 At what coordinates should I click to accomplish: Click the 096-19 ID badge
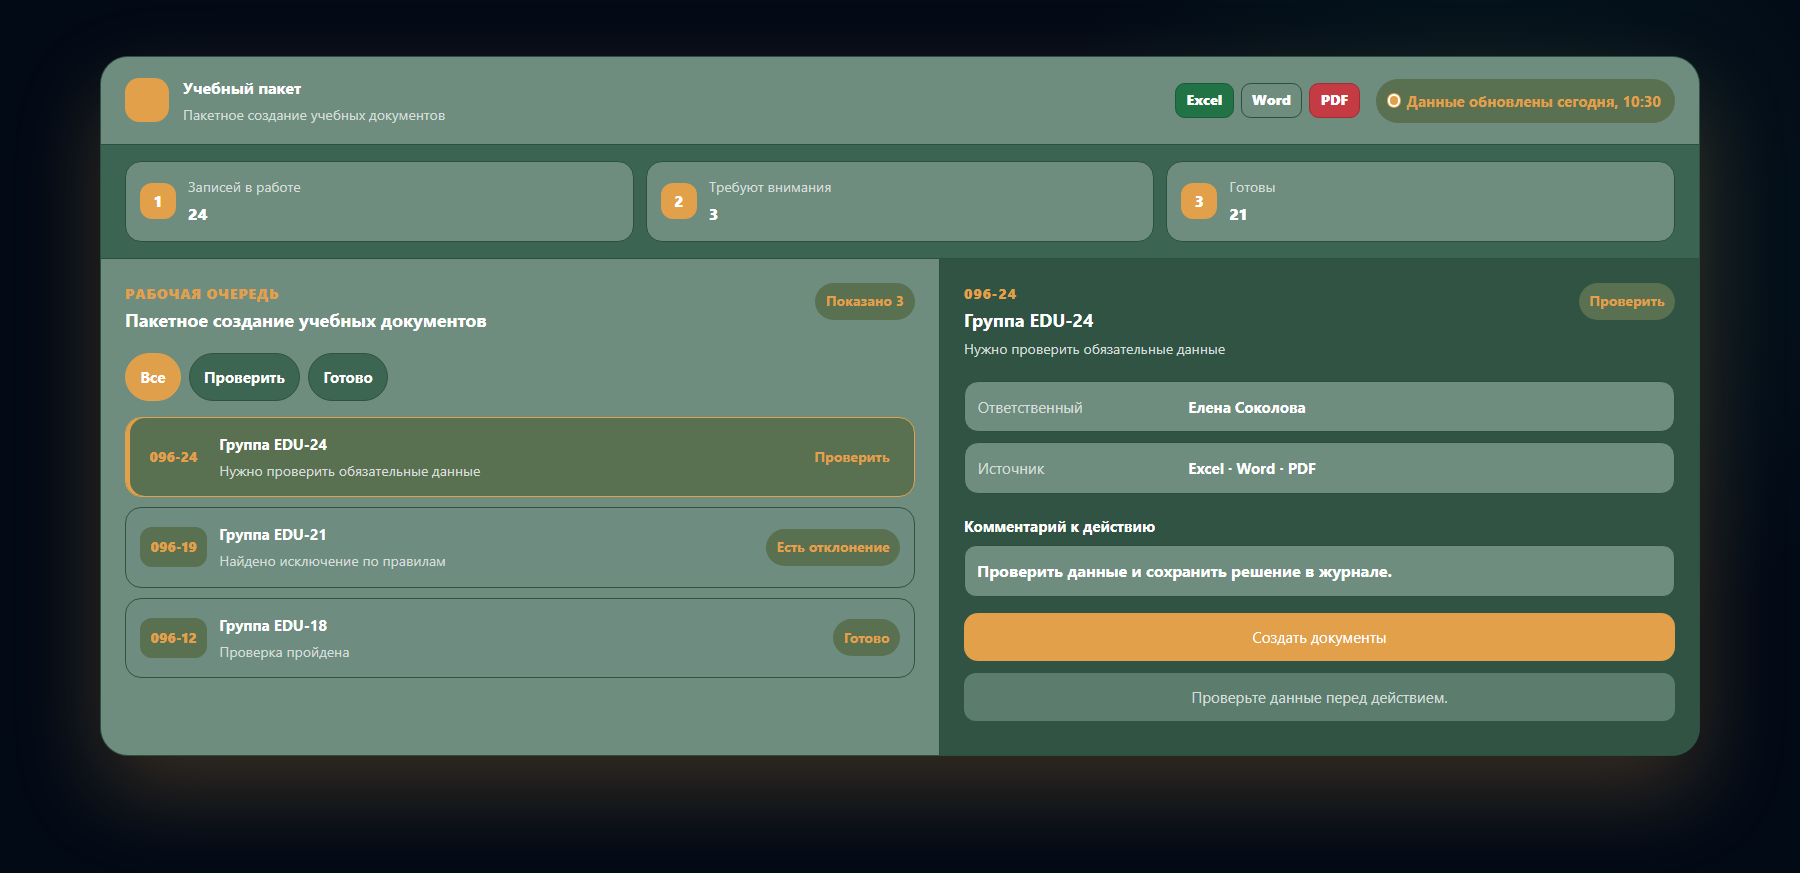coord(174,547)
